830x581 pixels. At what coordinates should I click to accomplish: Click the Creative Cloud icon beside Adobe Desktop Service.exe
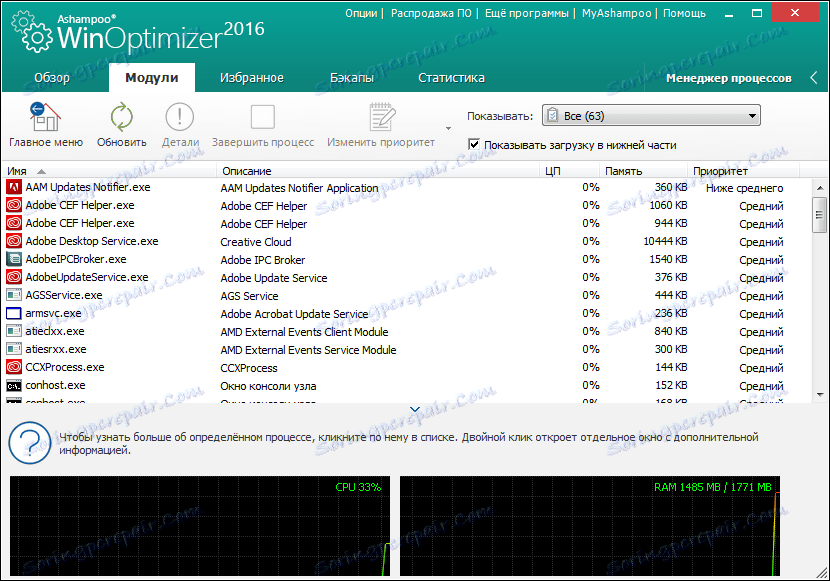tap(12, 241)
